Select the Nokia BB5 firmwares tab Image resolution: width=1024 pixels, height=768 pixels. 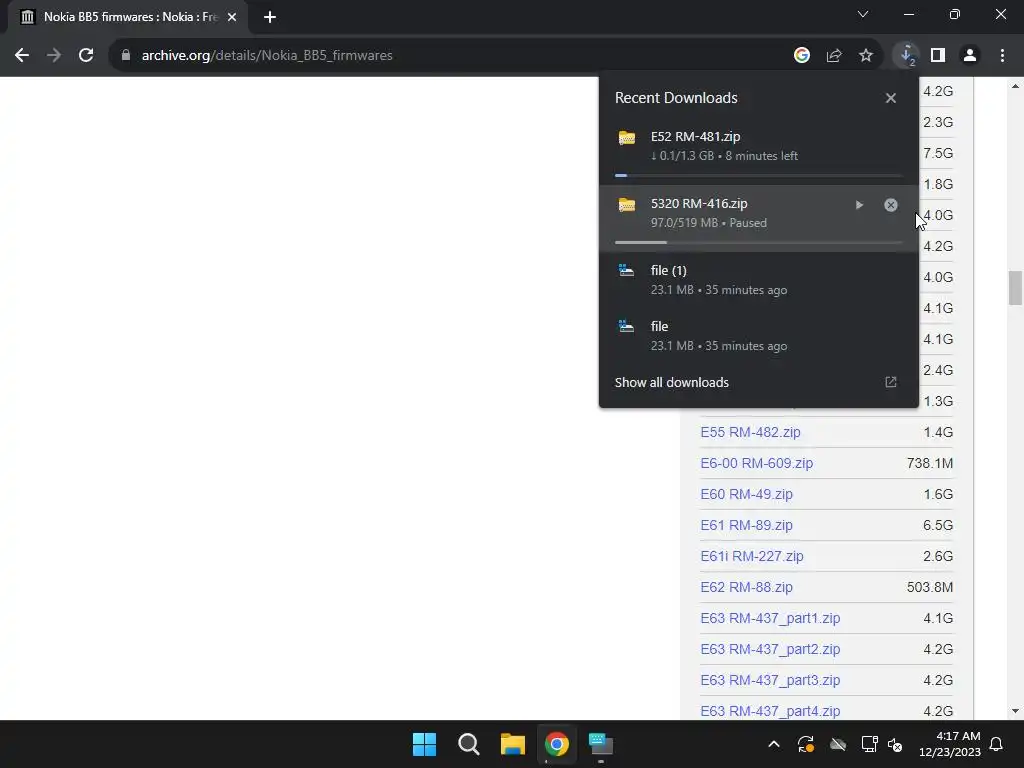[x=129, y=17]
